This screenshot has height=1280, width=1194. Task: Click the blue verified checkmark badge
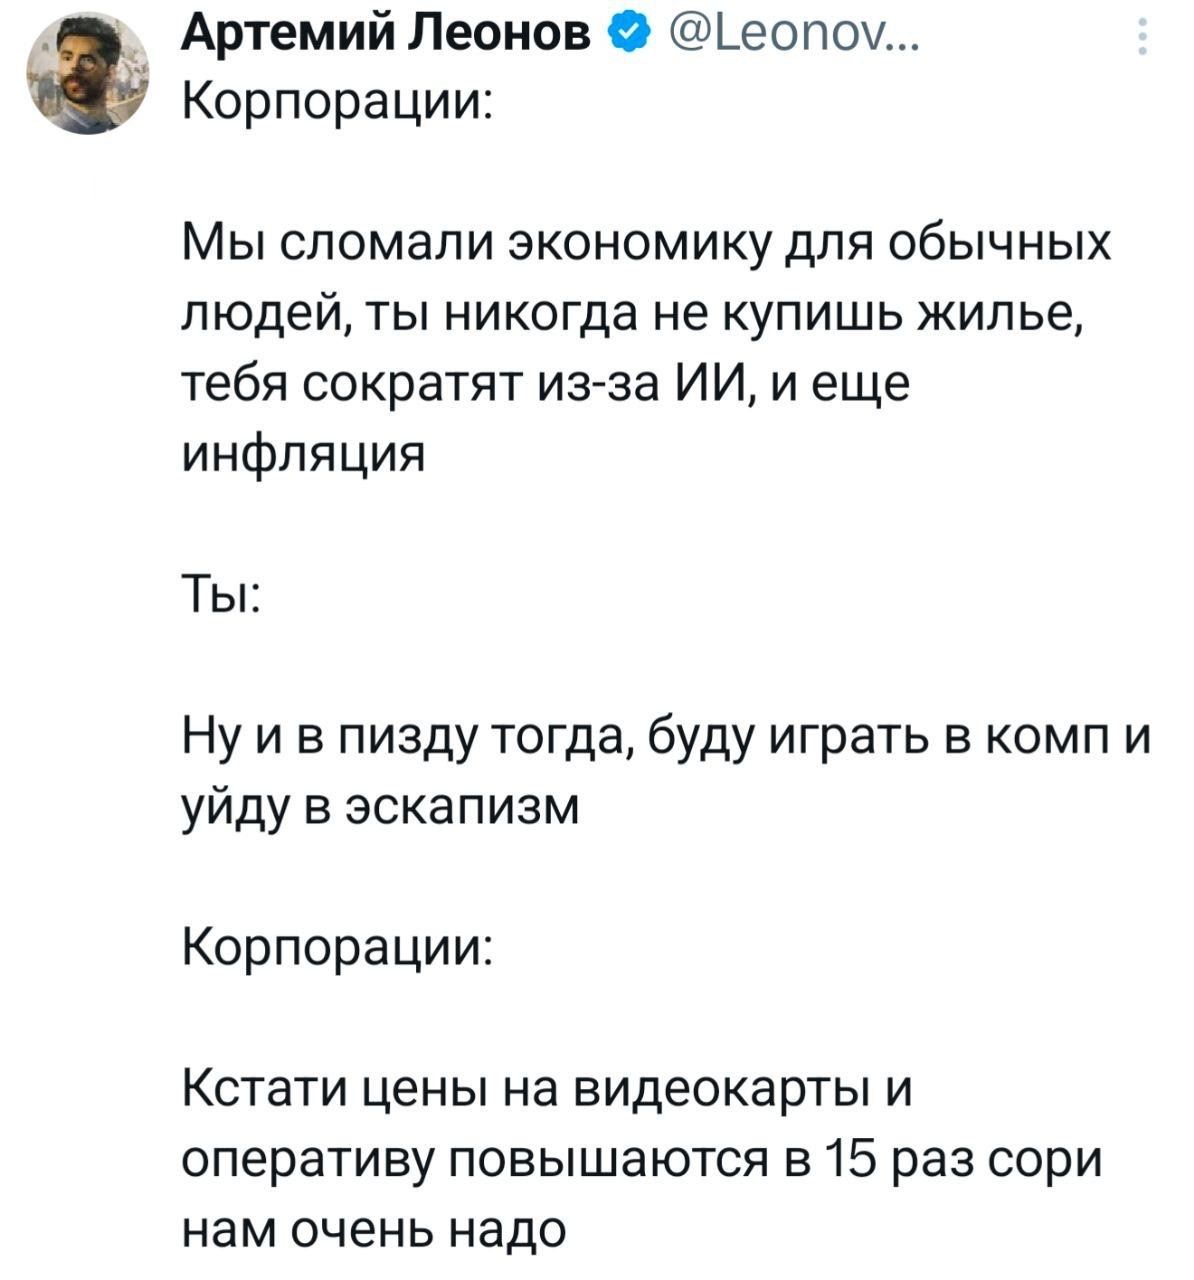pos(626,38)
